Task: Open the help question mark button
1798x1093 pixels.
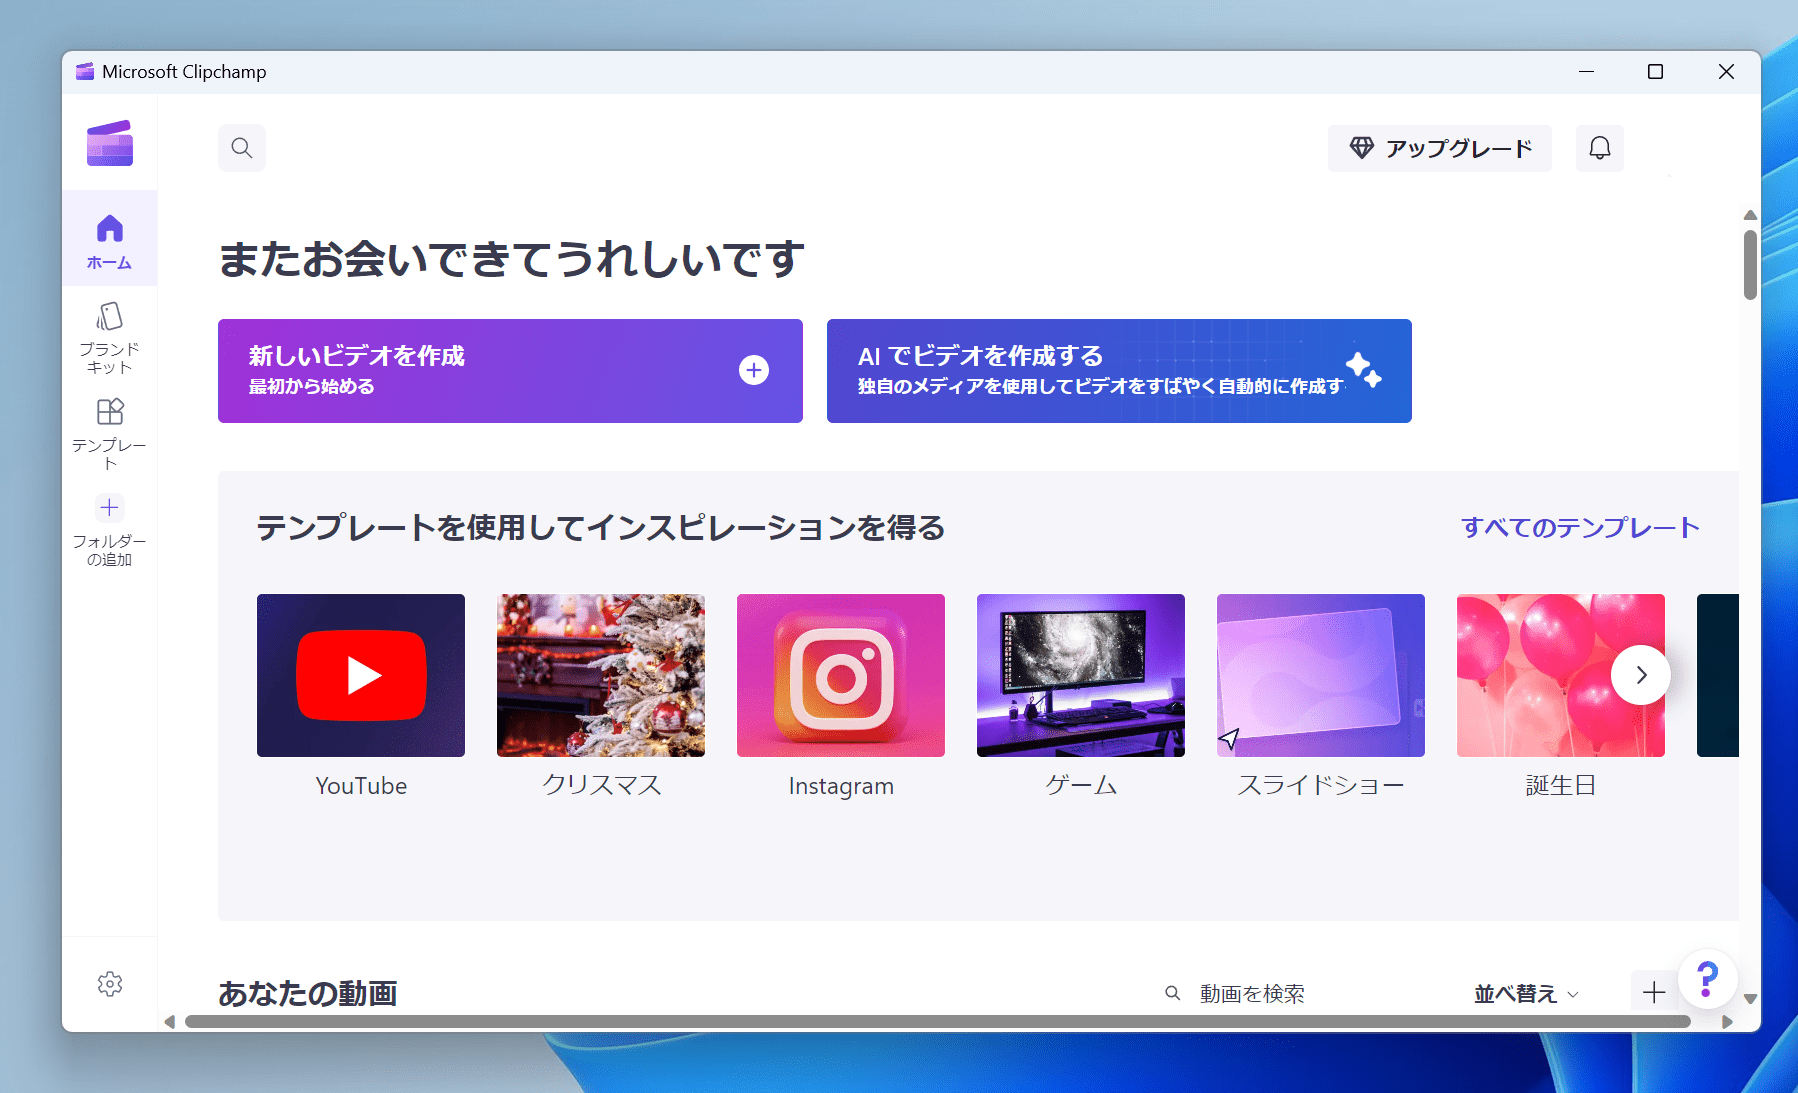Action: pos(1707,979)
